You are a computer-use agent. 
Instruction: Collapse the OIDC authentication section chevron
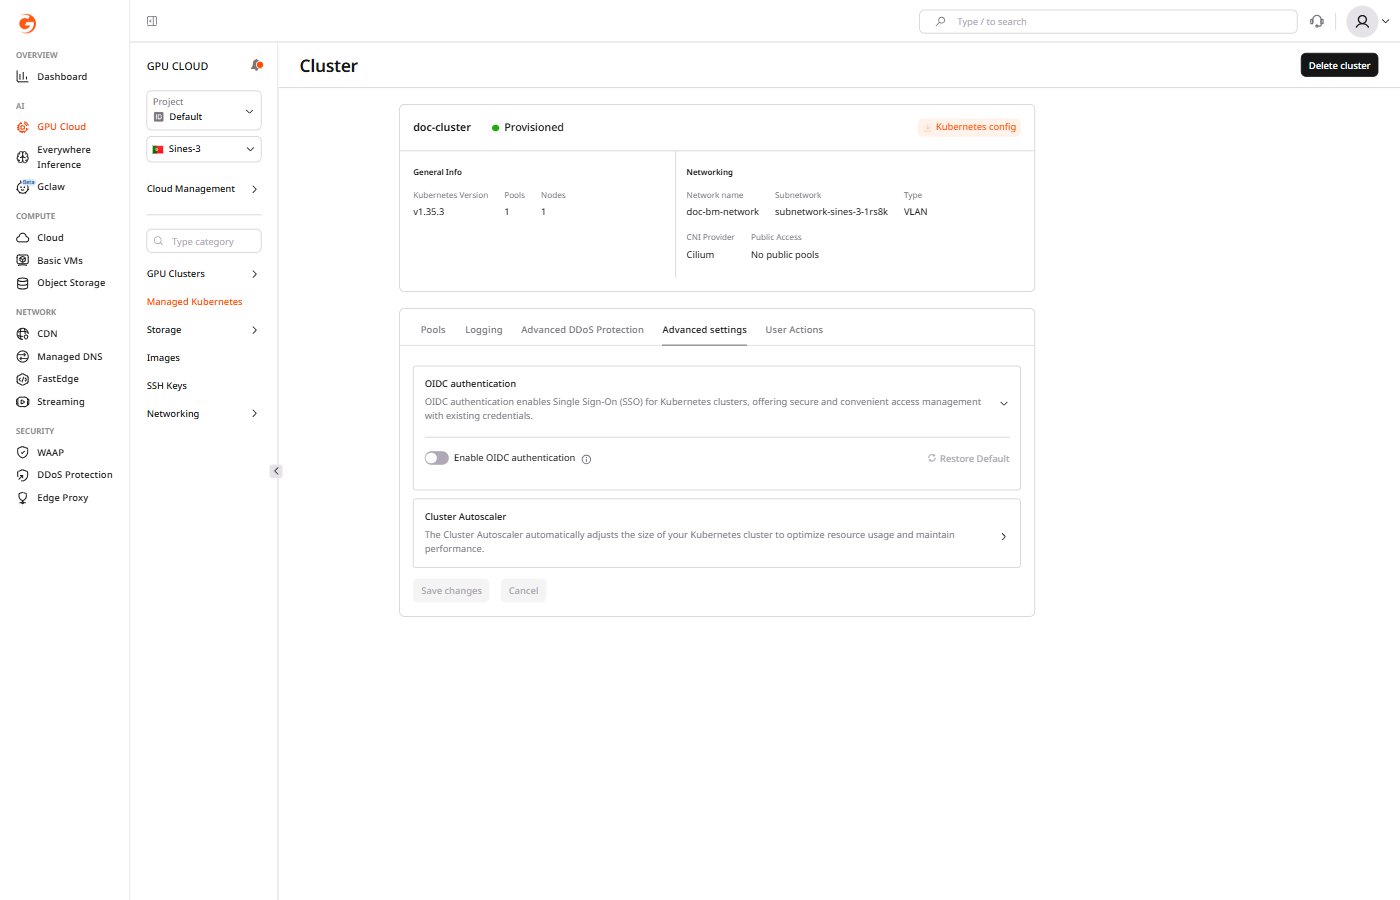[x=1004, y=404]
